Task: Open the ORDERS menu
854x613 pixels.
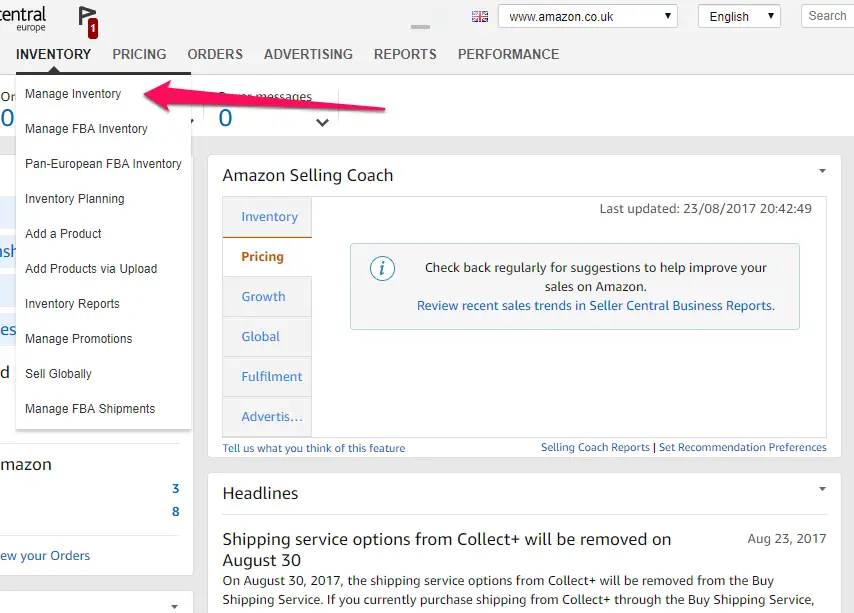Action: coord(215,54)
